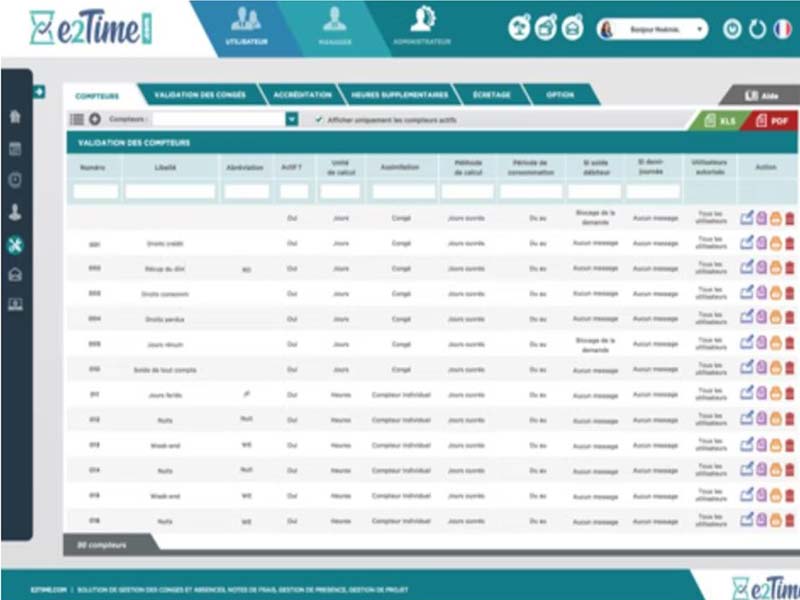This screenshot has height=600, width=800.
Task: Click the Unité de calcul filter field
Action: tap(340, 191)
